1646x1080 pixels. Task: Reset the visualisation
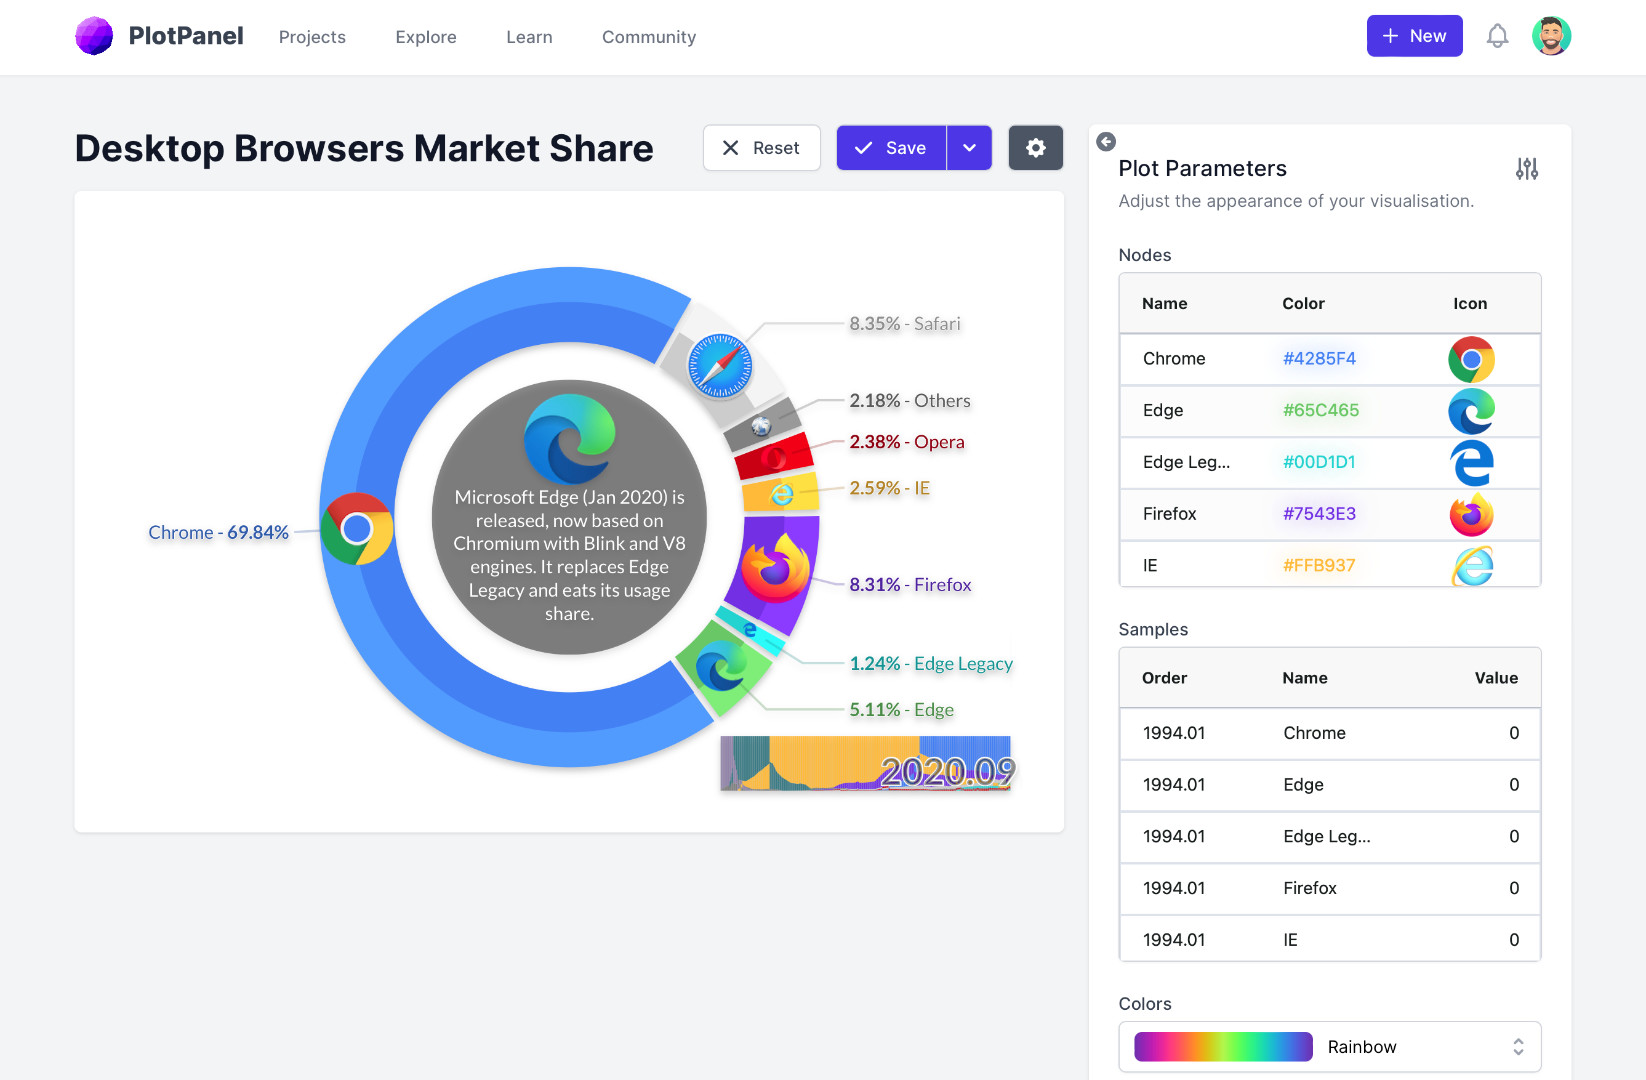pos(761,147)
